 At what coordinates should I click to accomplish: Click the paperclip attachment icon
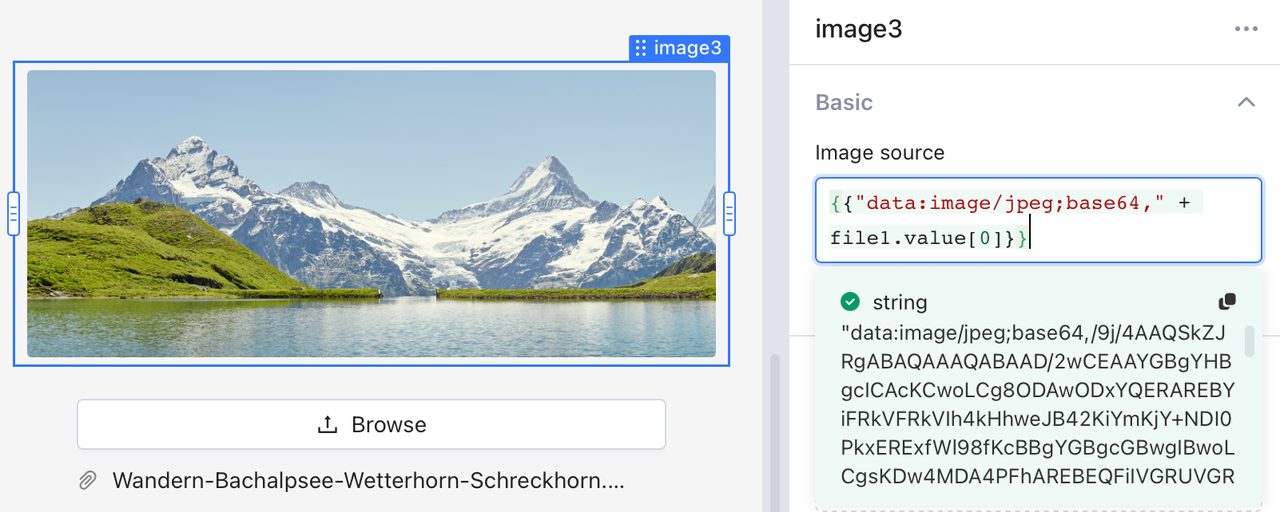[x=88, y=481]
